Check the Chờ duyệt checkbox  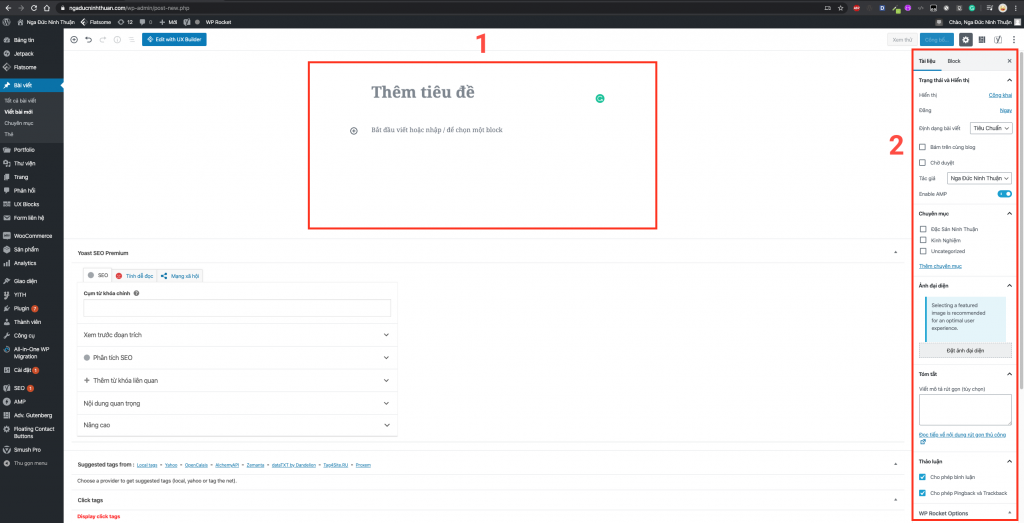click(x=922, y=163)
